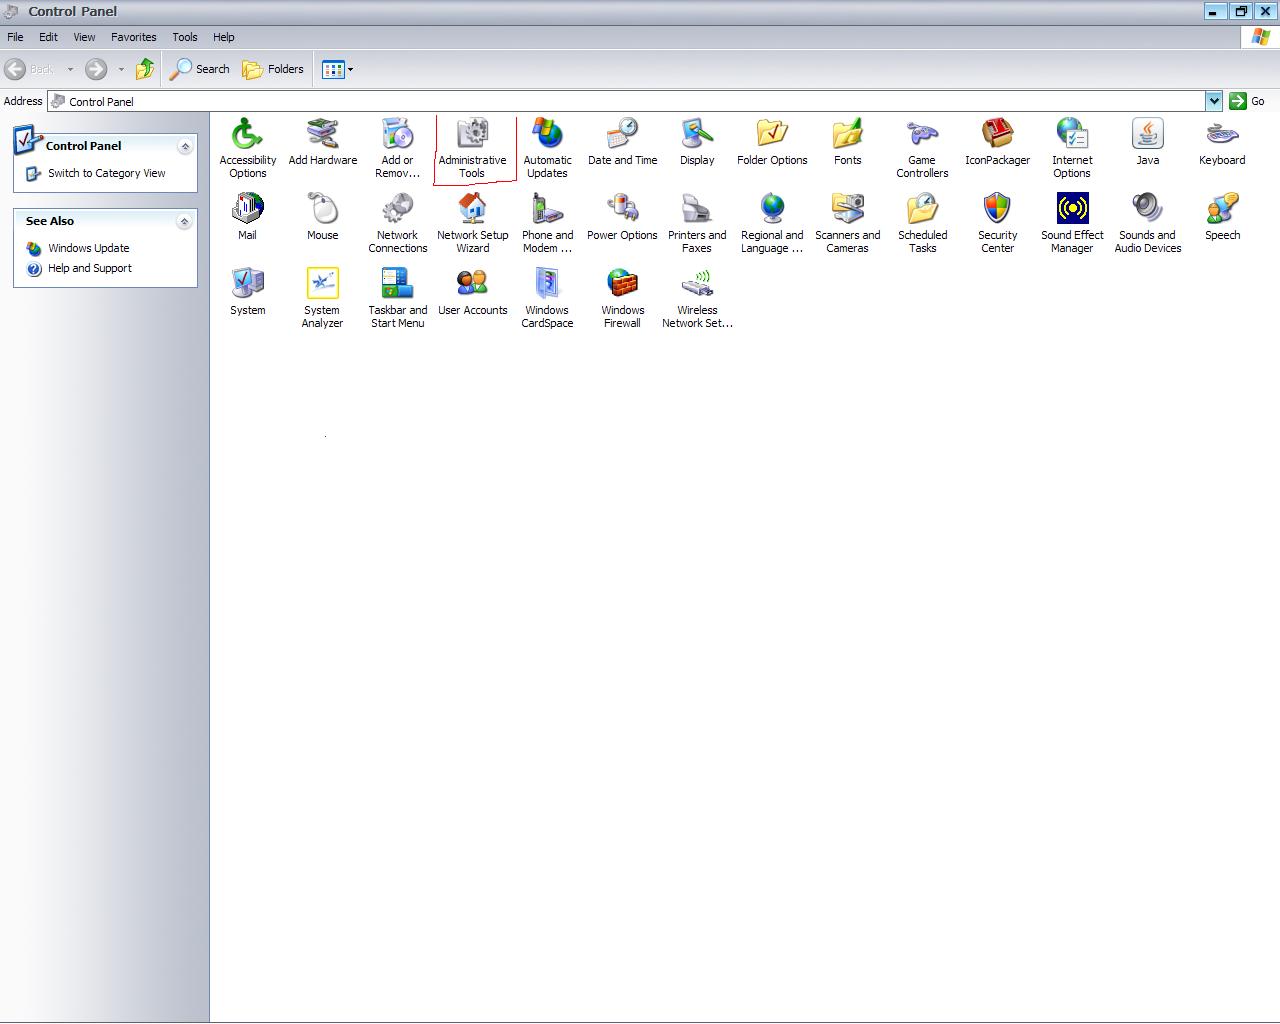Viewport: 1280px width, 1024px height.
Task: Click the Go button
Action: tap(1248, 101)
